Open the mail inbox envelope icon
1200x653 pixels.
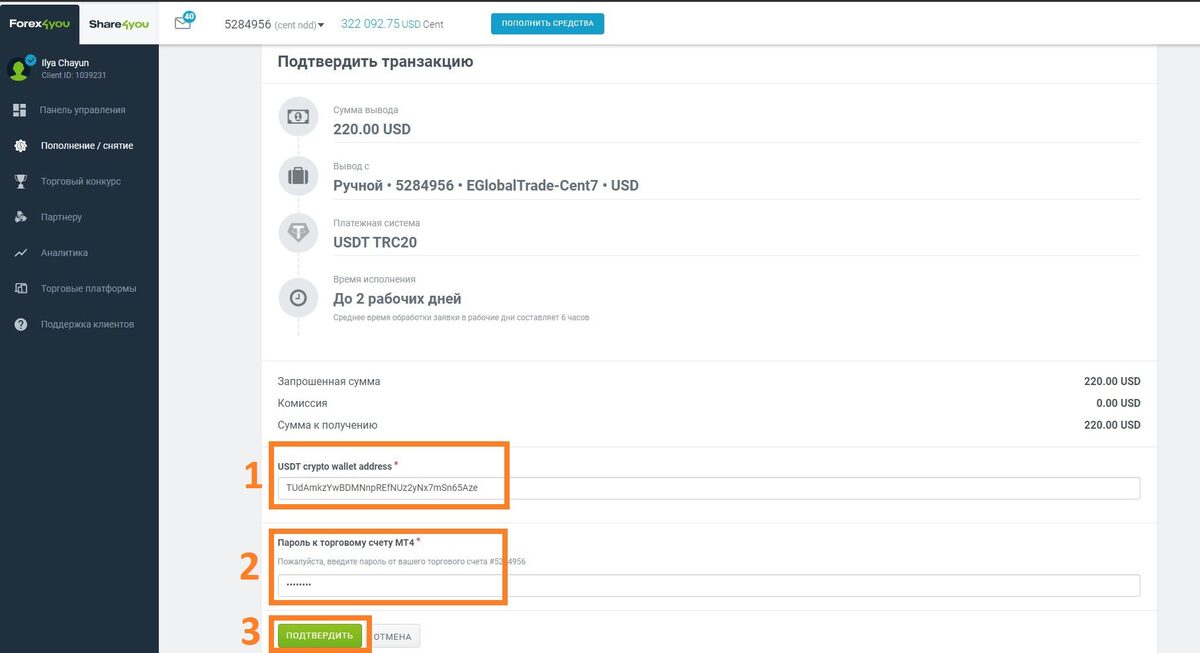pos(182,23)
